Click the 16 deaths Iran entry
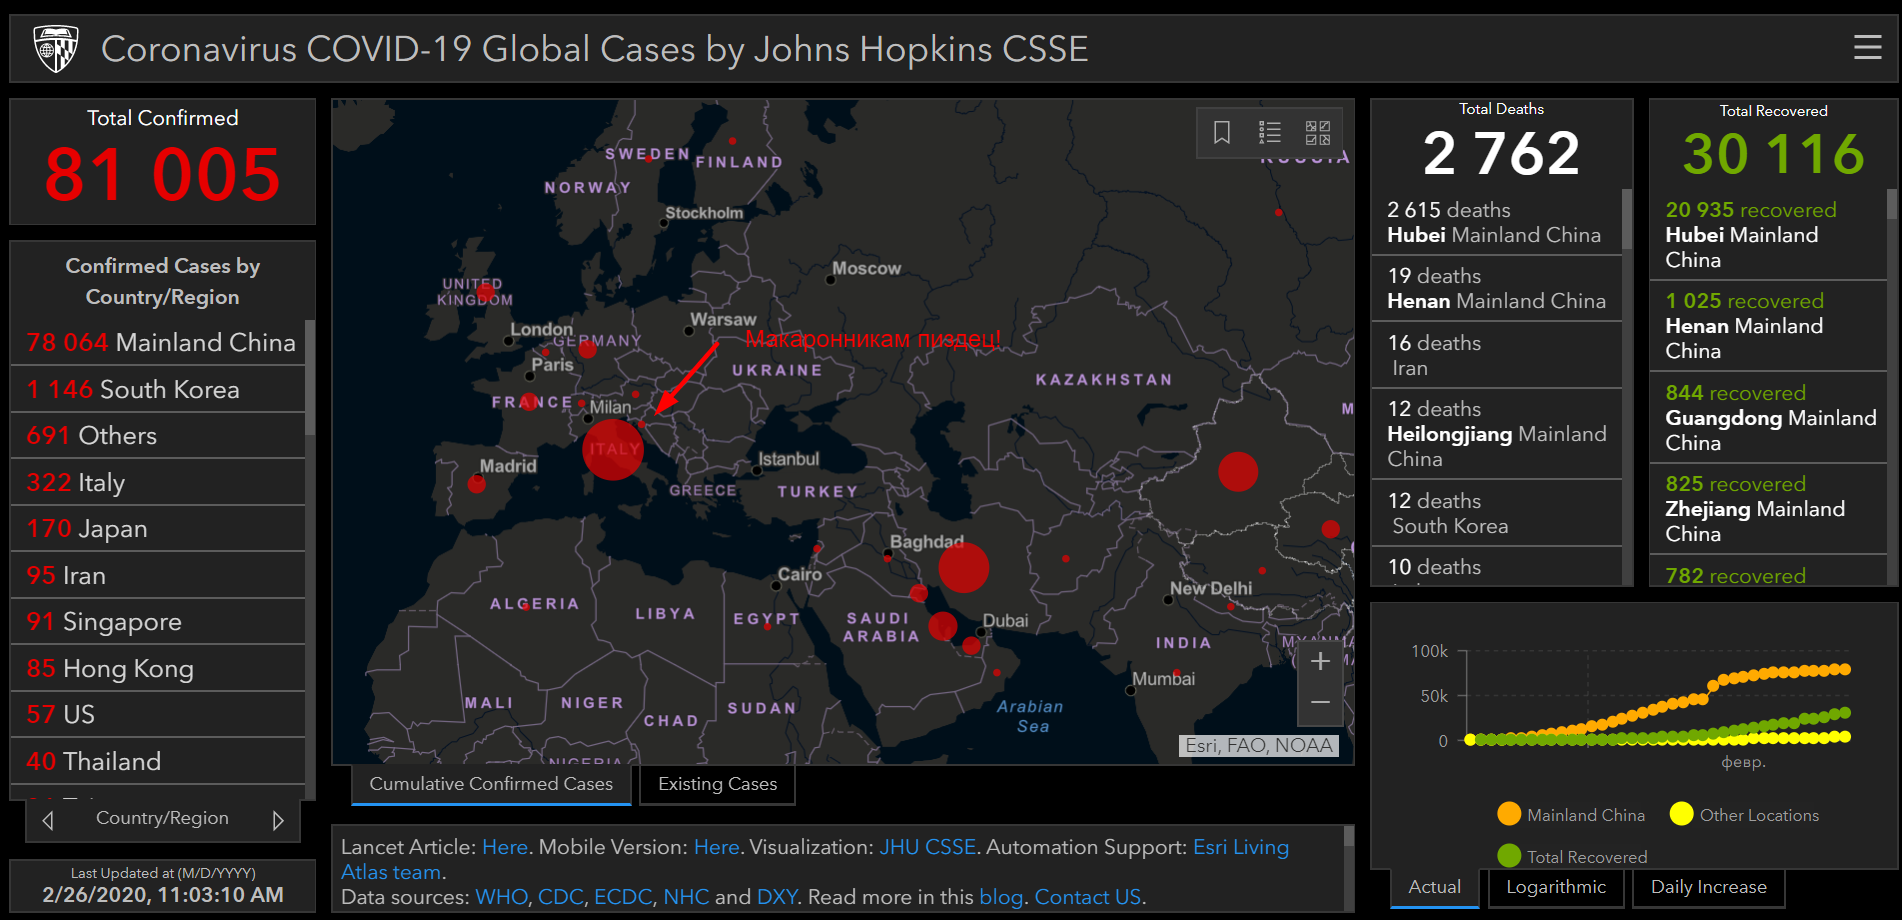This screenshot has height=920, width=1902. coord(1496,355)
